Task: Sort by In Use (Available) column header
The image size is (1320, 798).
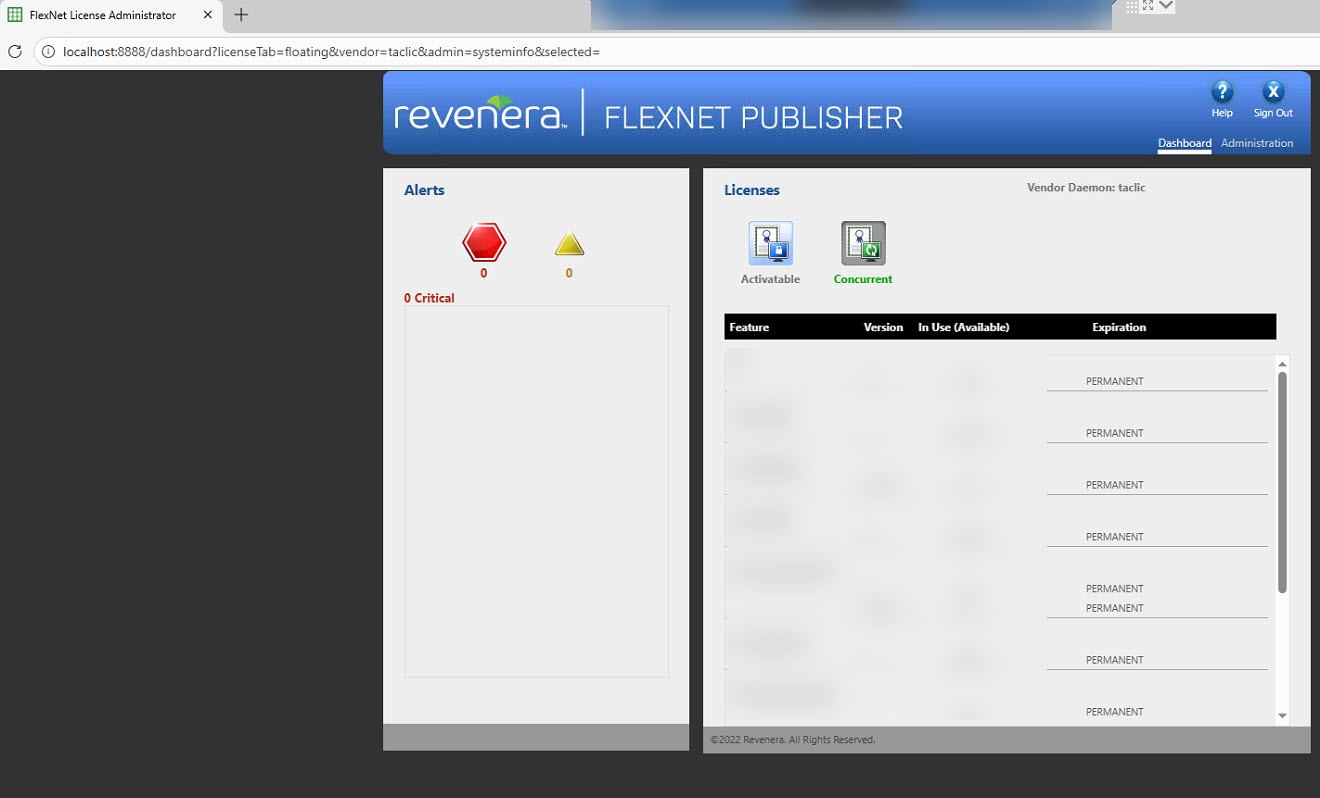Action: point(964,327)
